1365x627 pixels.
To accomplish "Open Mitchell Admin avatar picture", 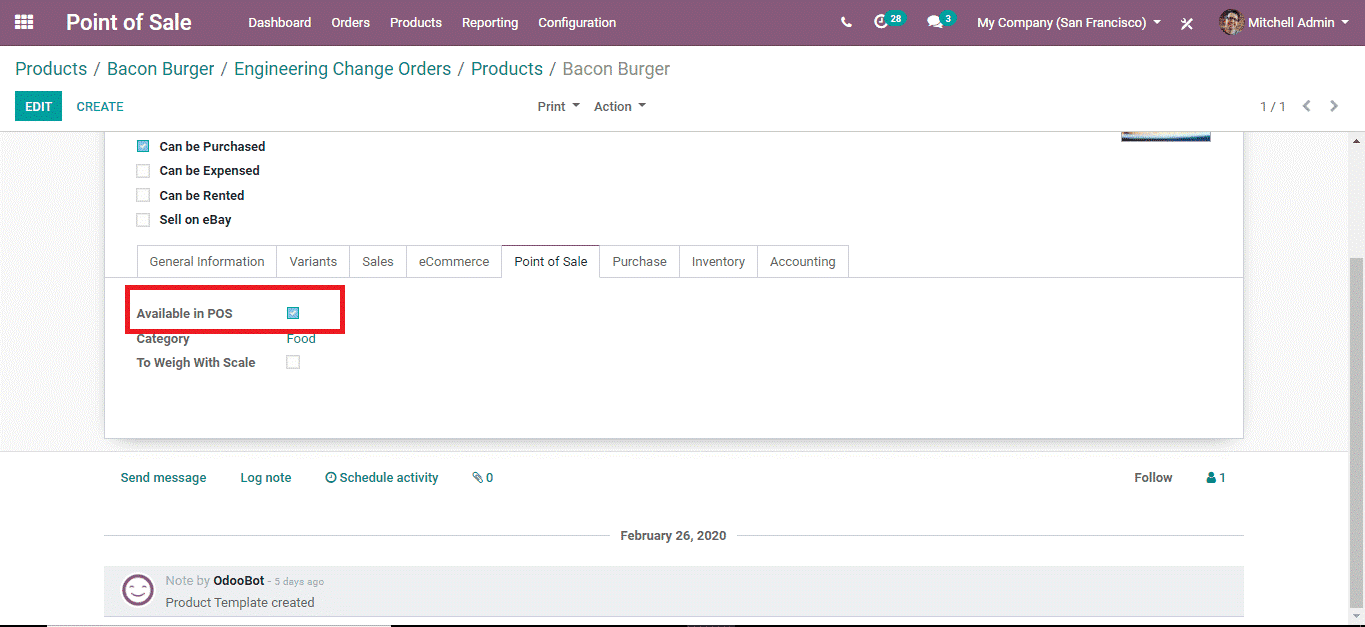I will [1231, 22].
